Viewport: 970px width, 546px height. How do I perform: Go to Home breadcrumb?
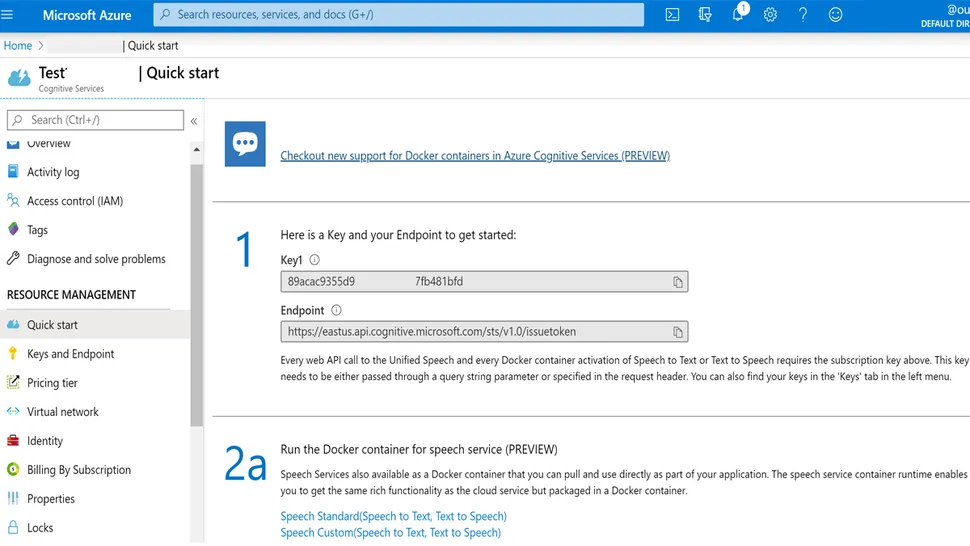click(17, 46)
